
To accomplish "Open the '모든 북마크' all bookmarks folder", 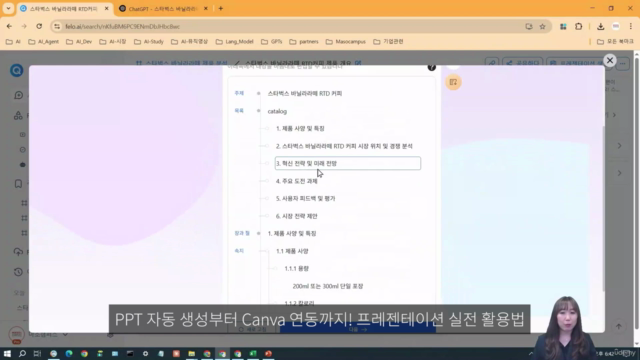I will tap(615, 42).
